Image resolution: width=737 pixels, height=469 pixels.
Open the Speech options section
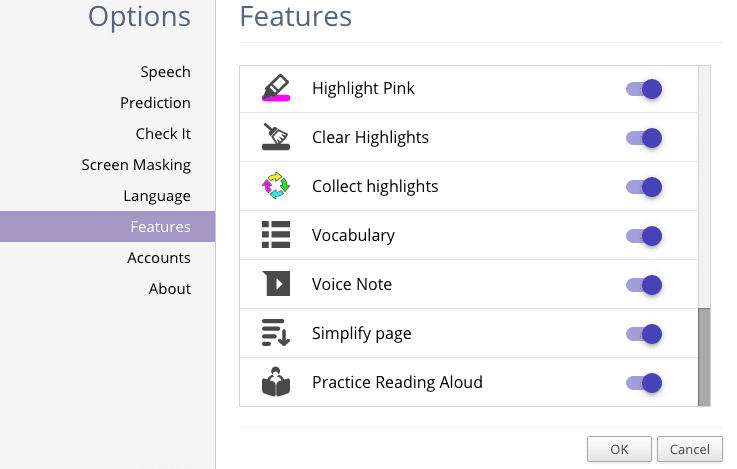(165, 72)
